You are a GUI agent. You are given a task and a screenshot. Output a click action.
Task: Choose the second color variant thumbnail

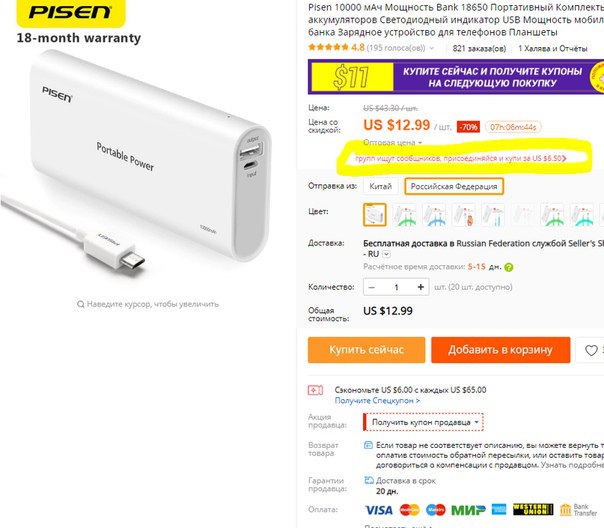404,215
